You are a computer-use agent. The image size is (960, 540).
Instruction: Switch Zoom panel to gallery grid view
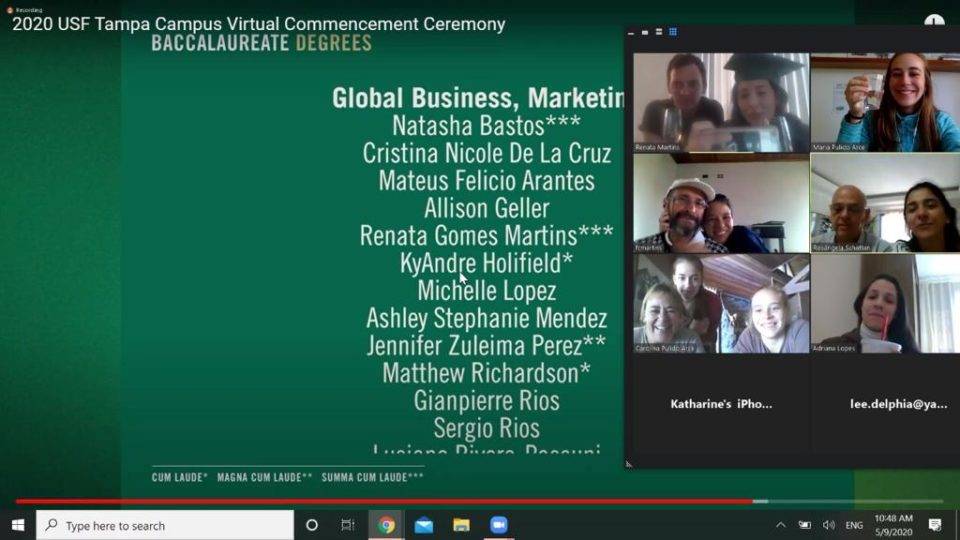(672, 32)
